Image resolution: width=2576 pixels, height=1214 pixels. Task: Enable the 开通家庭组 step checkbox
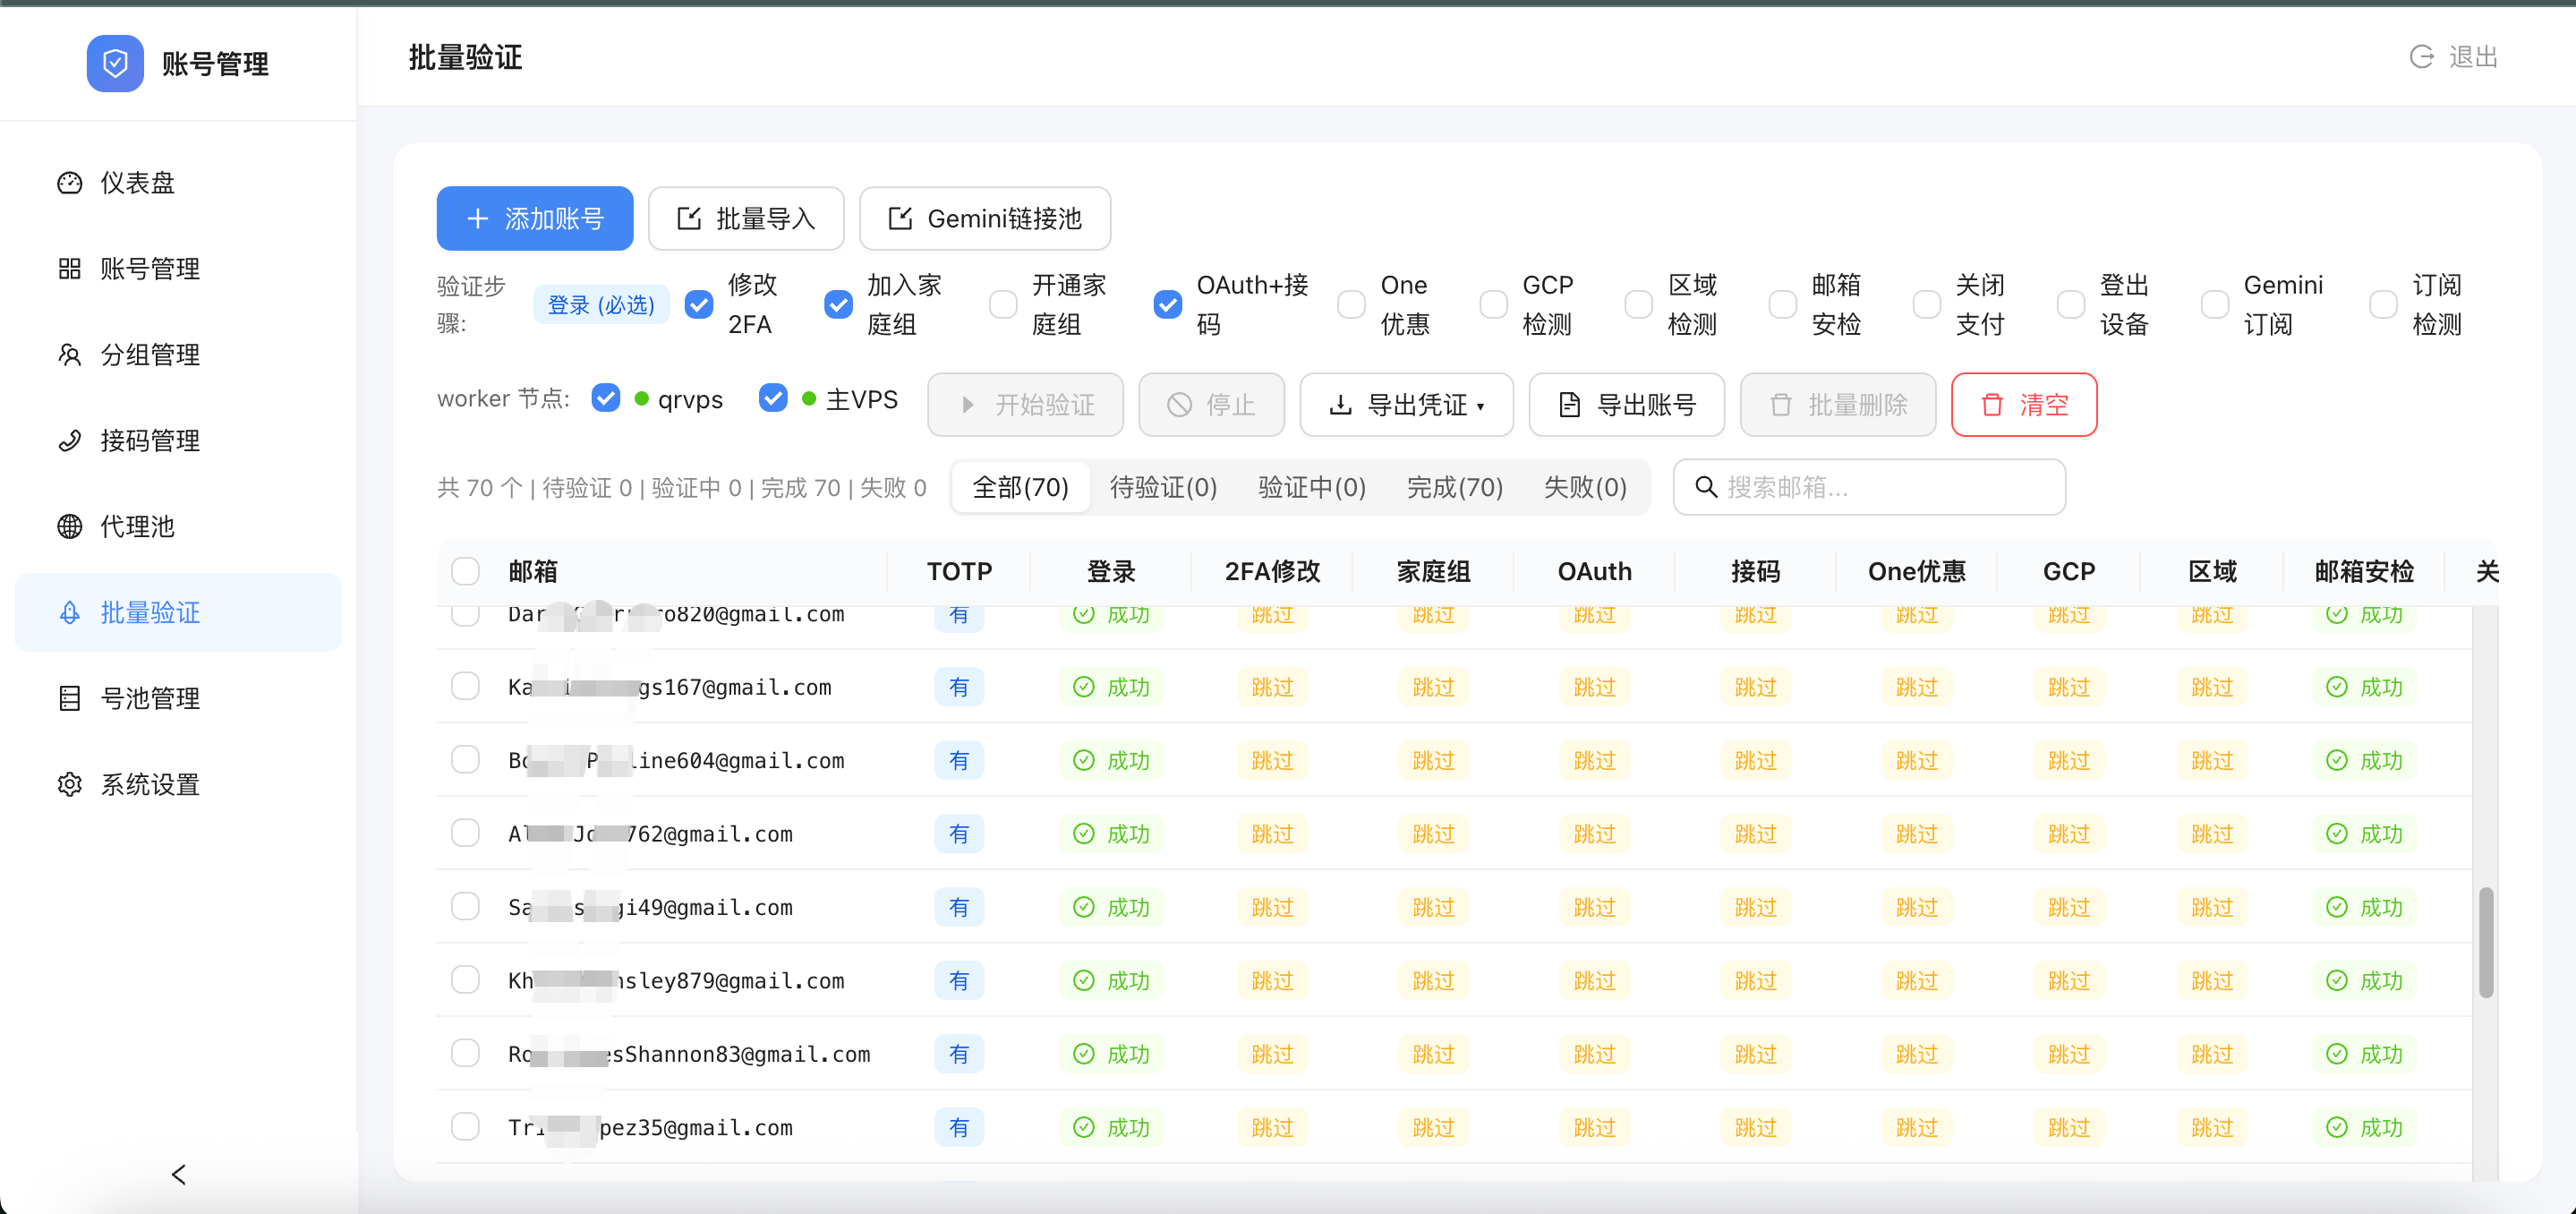coord(1003,305)
